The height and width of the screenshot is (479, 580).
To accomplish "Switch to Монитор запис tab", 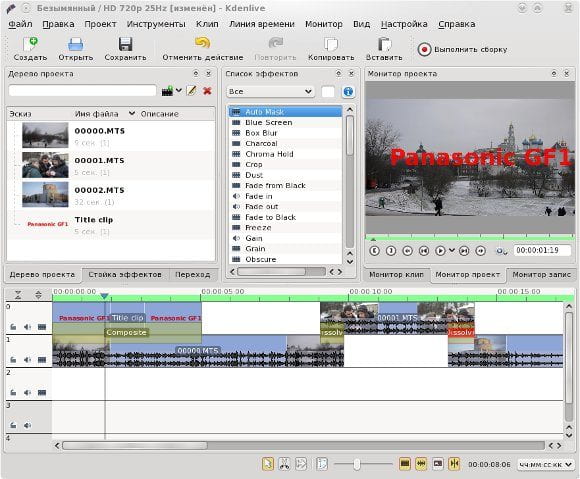I will click(x=541, y=274).
